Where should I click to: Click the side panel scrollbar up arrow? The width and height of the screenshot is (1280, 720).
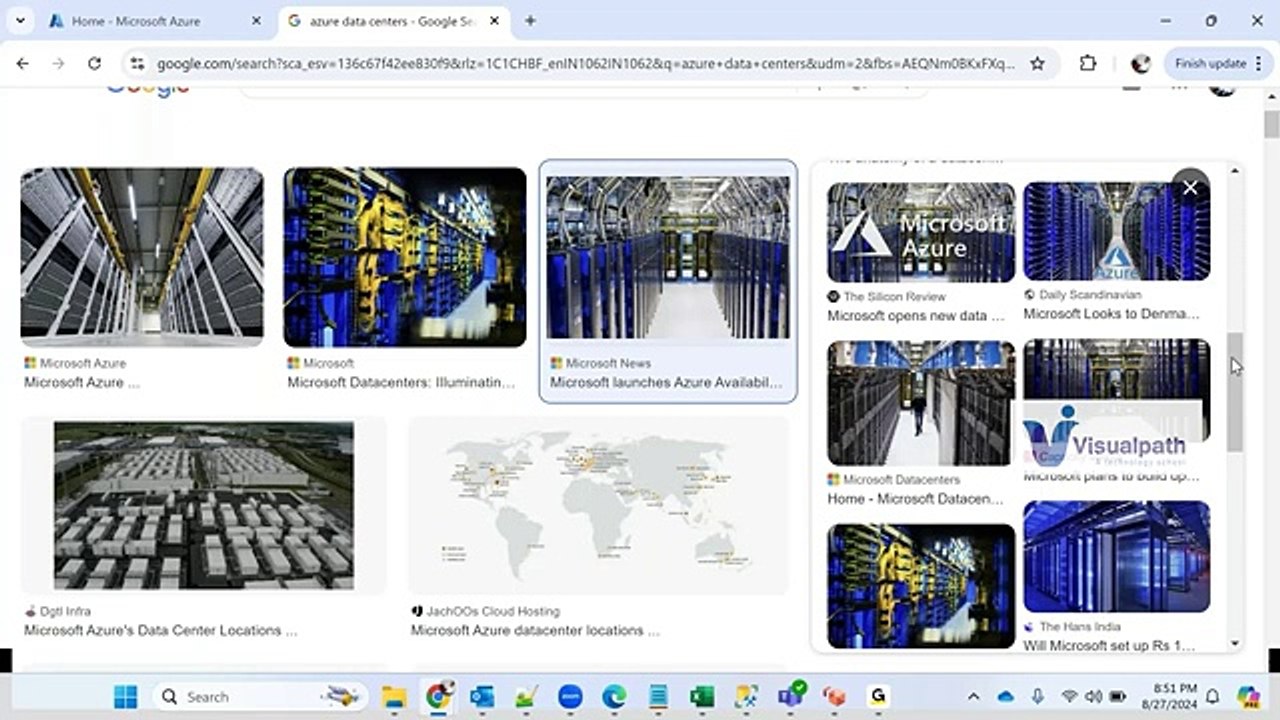click(1235, 171)
